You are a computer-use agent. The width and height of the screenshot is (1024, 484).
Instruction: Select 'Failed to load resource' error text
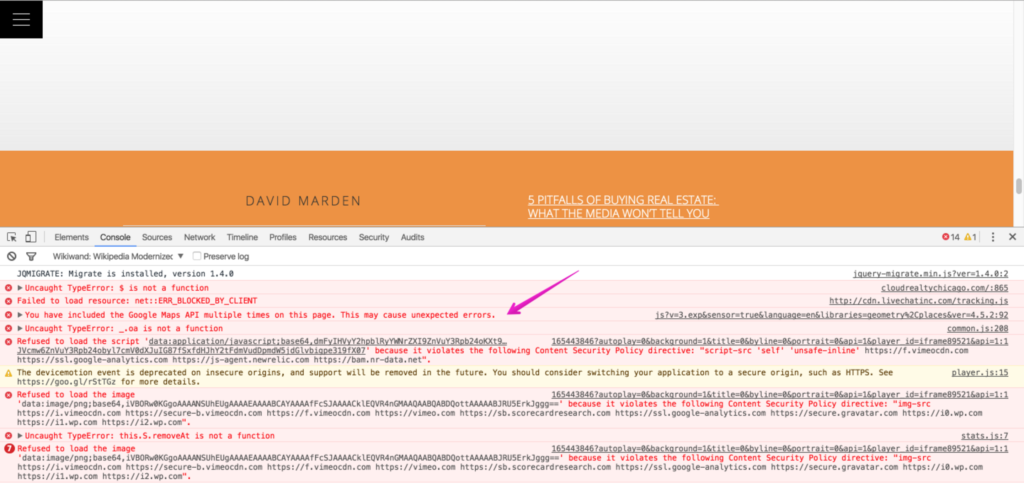136,301
